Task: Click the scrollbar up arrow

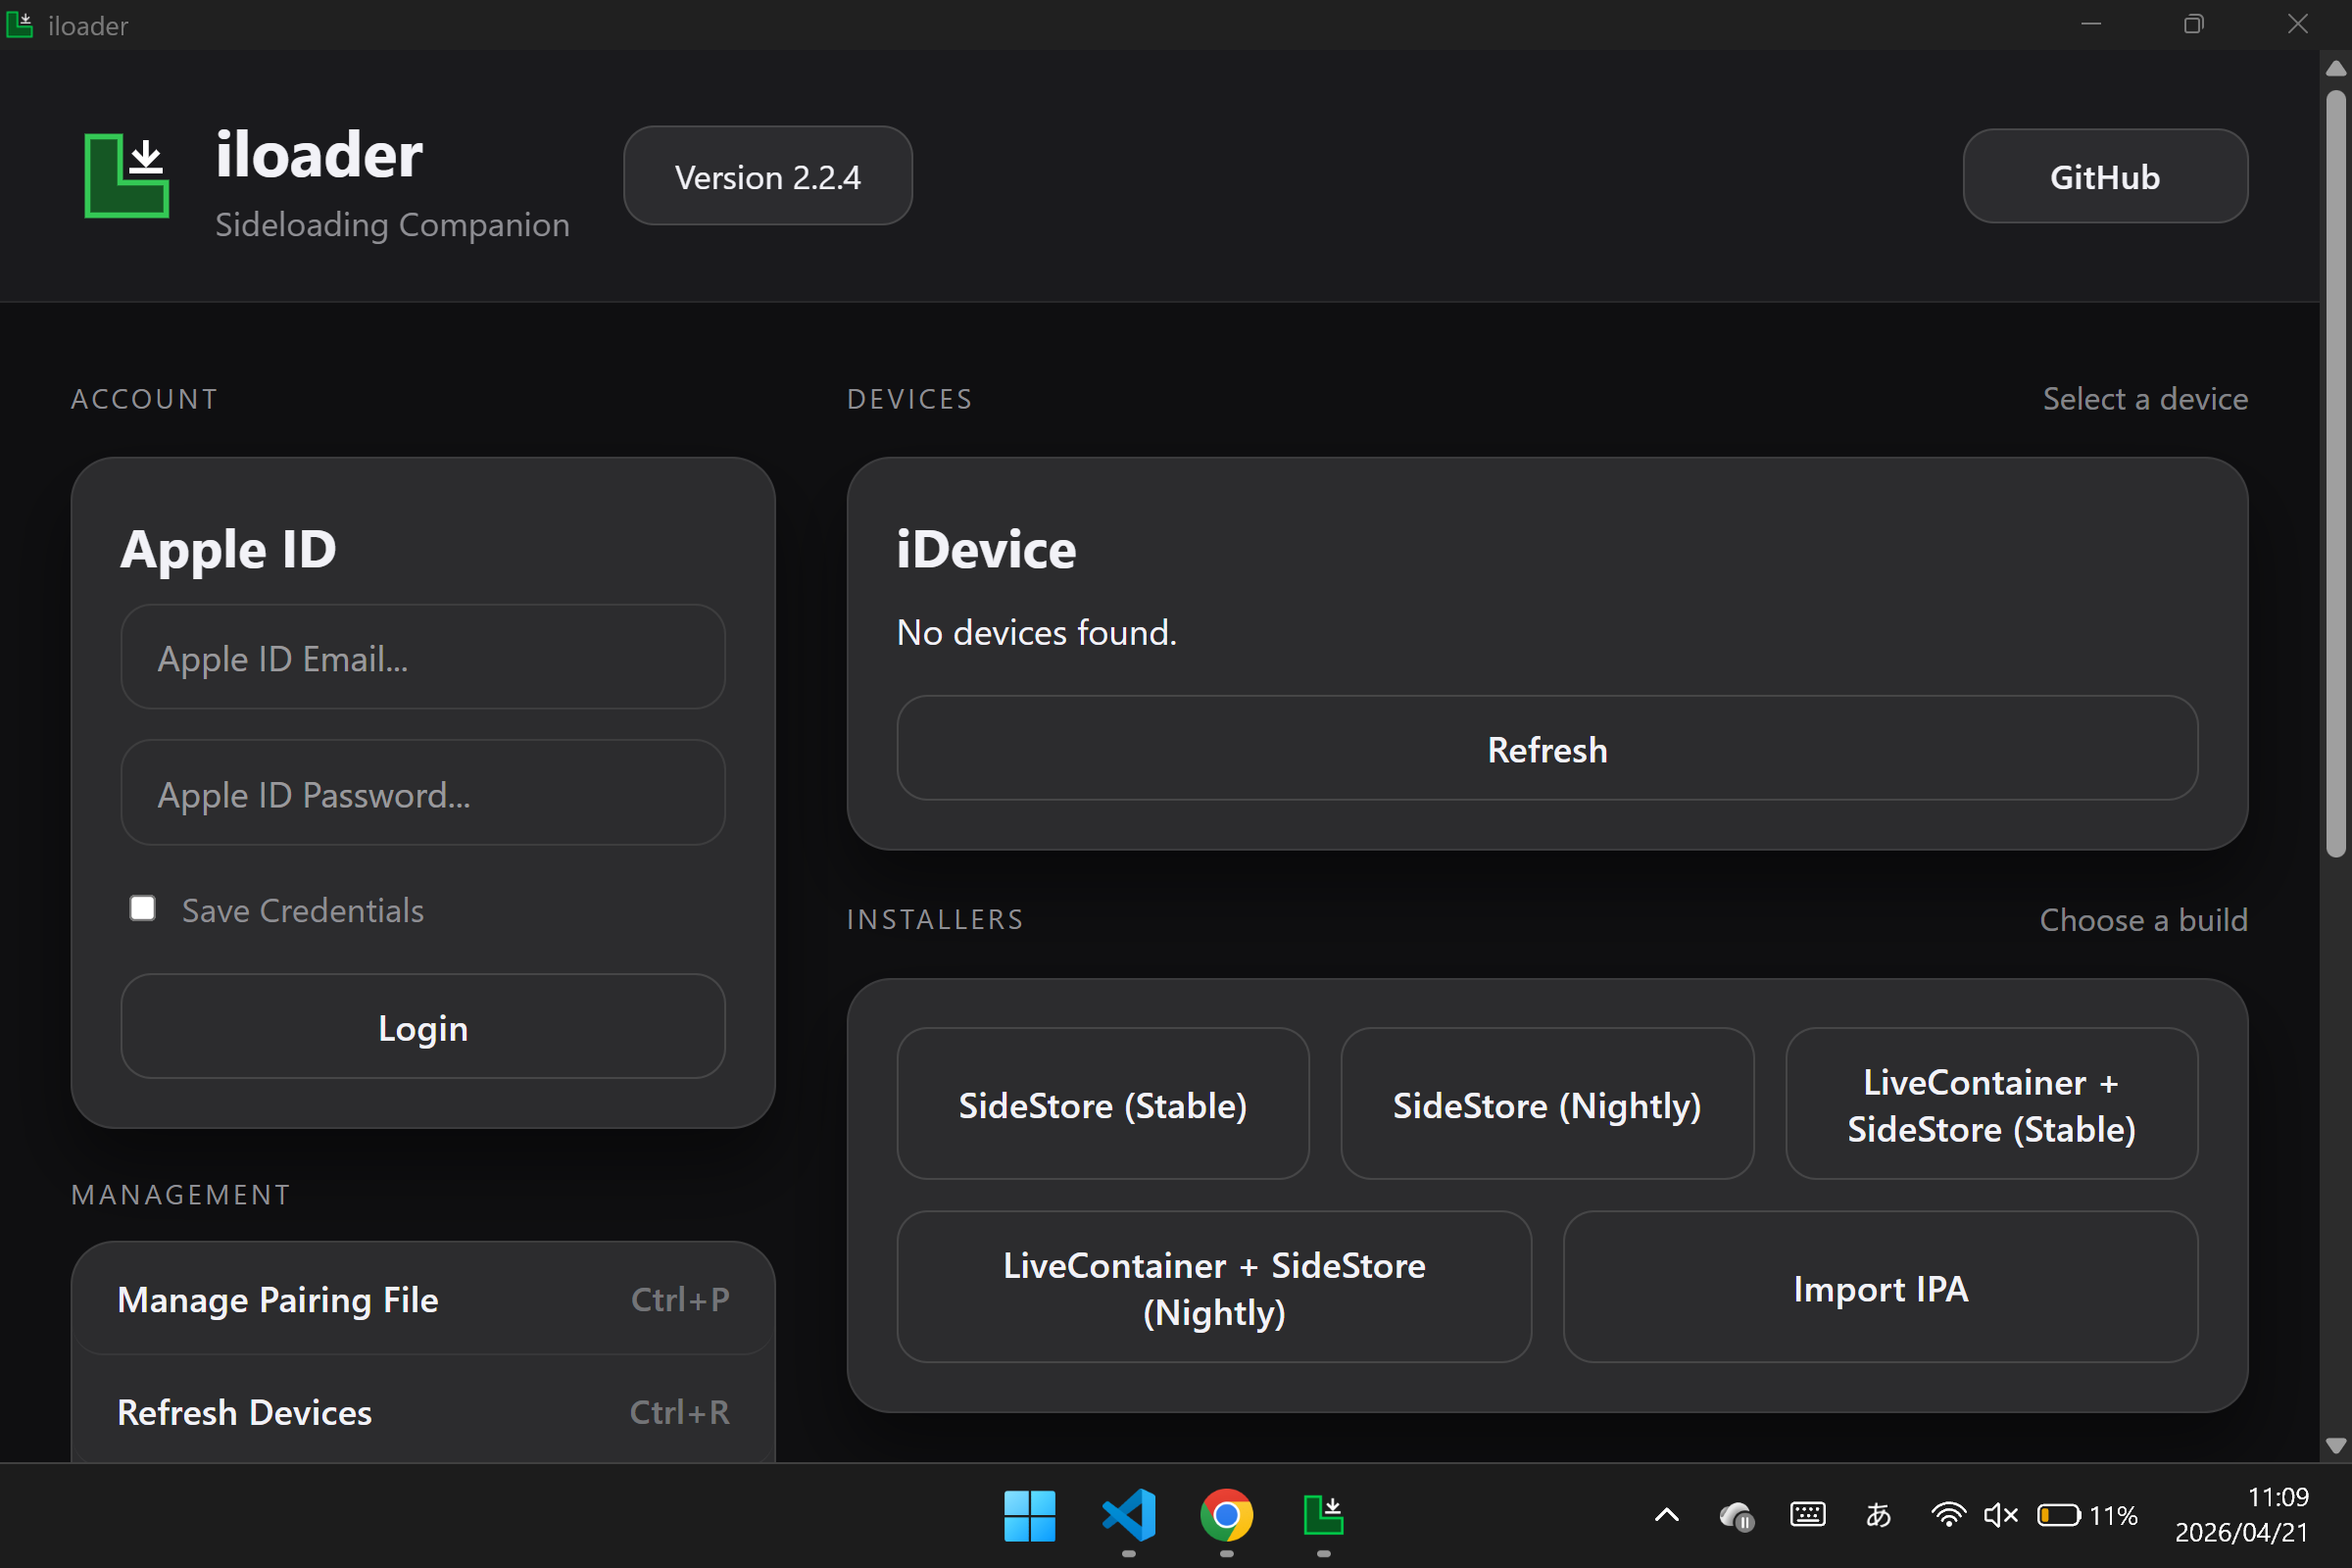Action: [2336, 68]
